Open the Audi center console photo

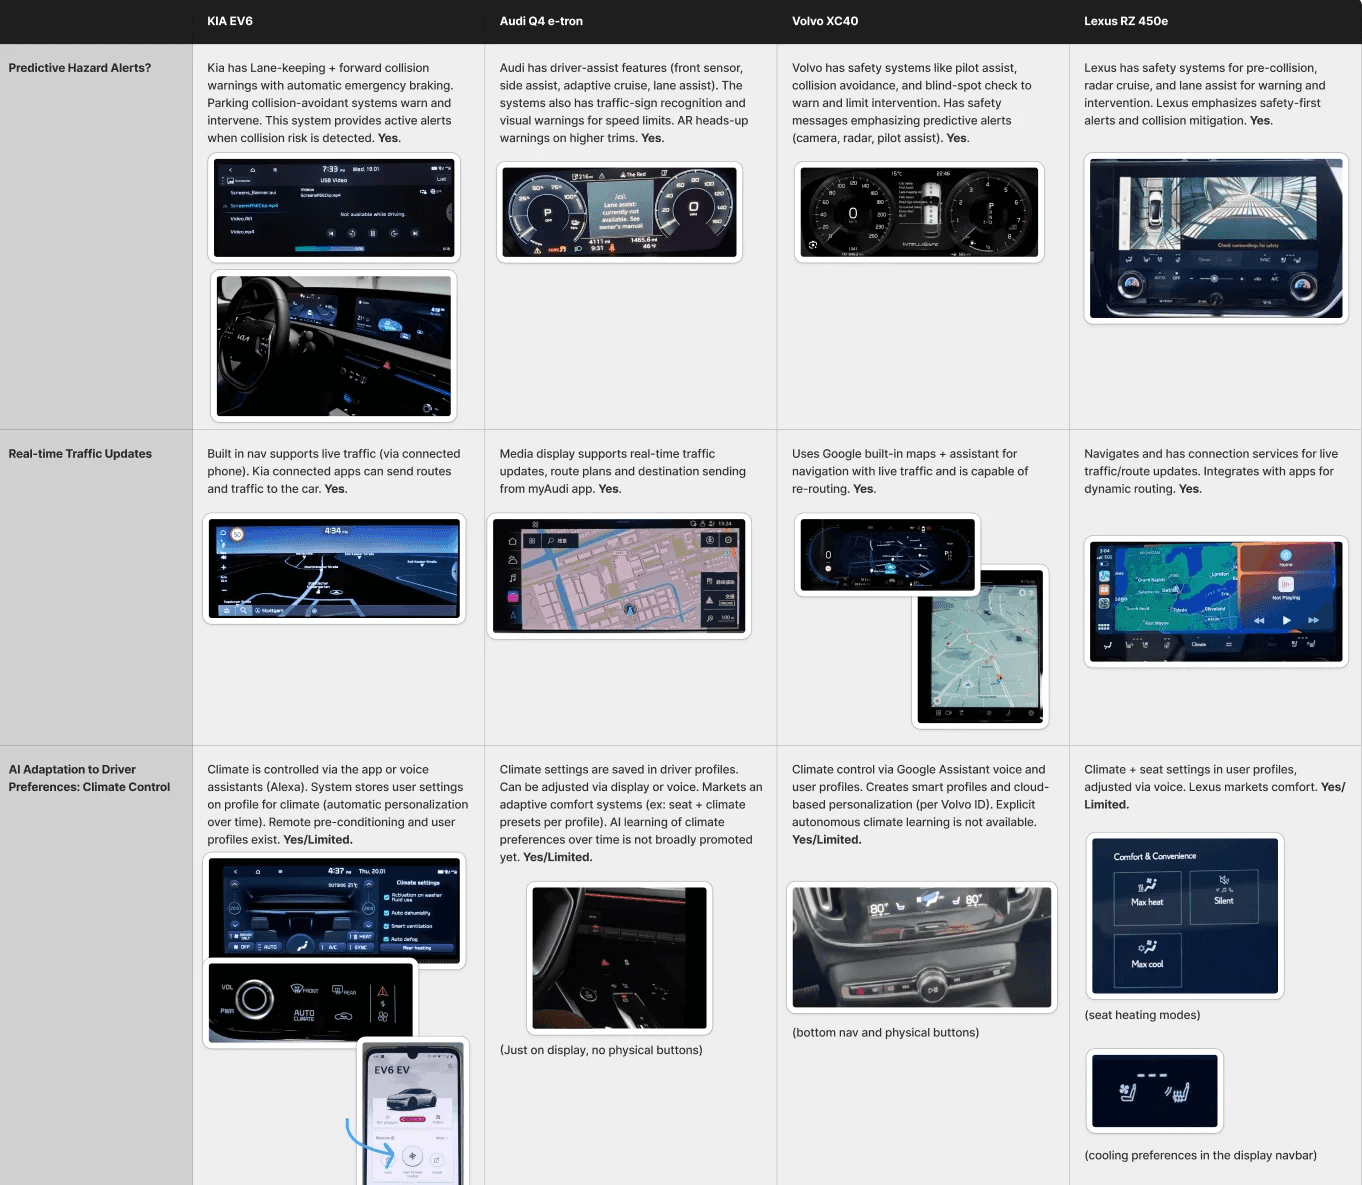[x=619, y=957]
